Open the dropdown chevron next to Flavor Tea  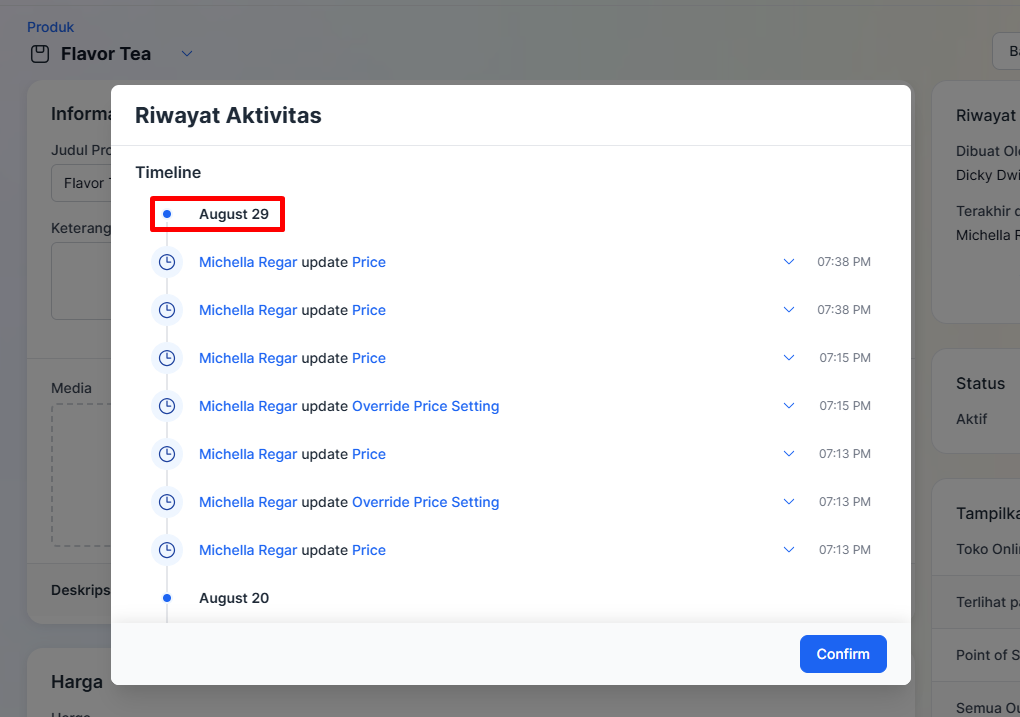[x=187, y=54]
